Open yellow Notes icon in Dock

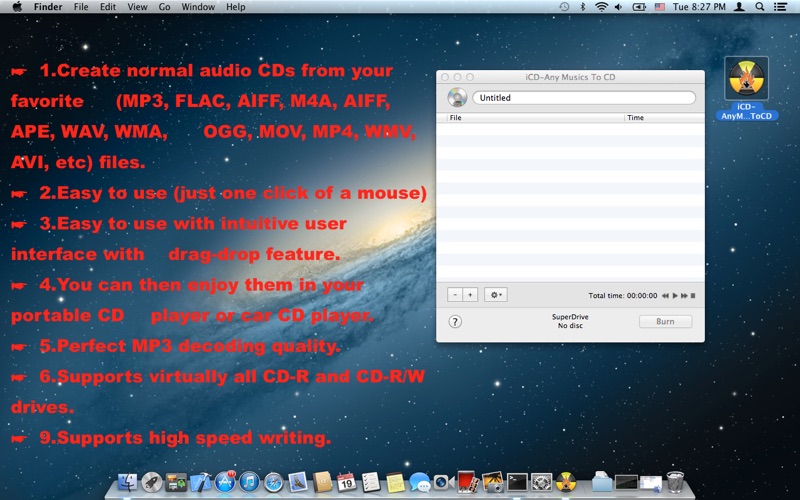pyautogui.click(x=395, y=482)
